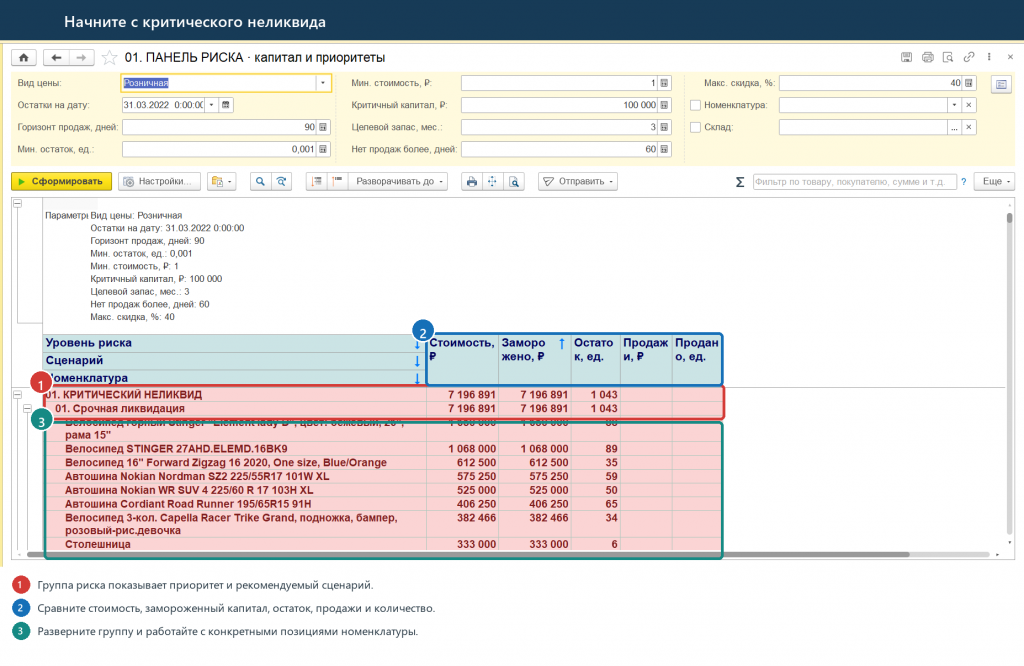Image resolution: width=1024 pixels, height=666 pixels.
Task: Copy link to report via chain icon
Action: 969,57
